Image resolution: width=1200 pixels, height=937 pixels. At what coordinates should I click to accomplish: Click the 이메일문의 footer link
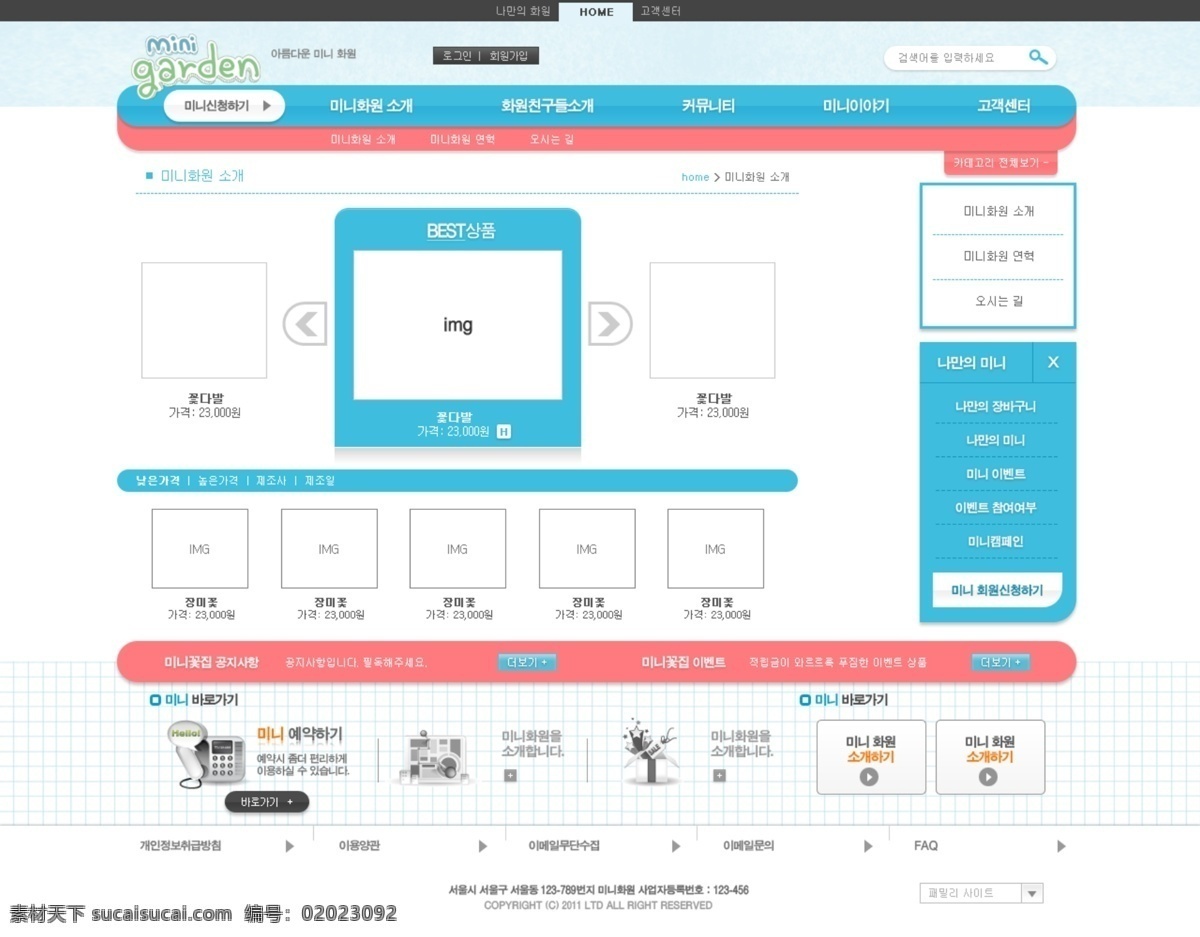tap(748, 846)
